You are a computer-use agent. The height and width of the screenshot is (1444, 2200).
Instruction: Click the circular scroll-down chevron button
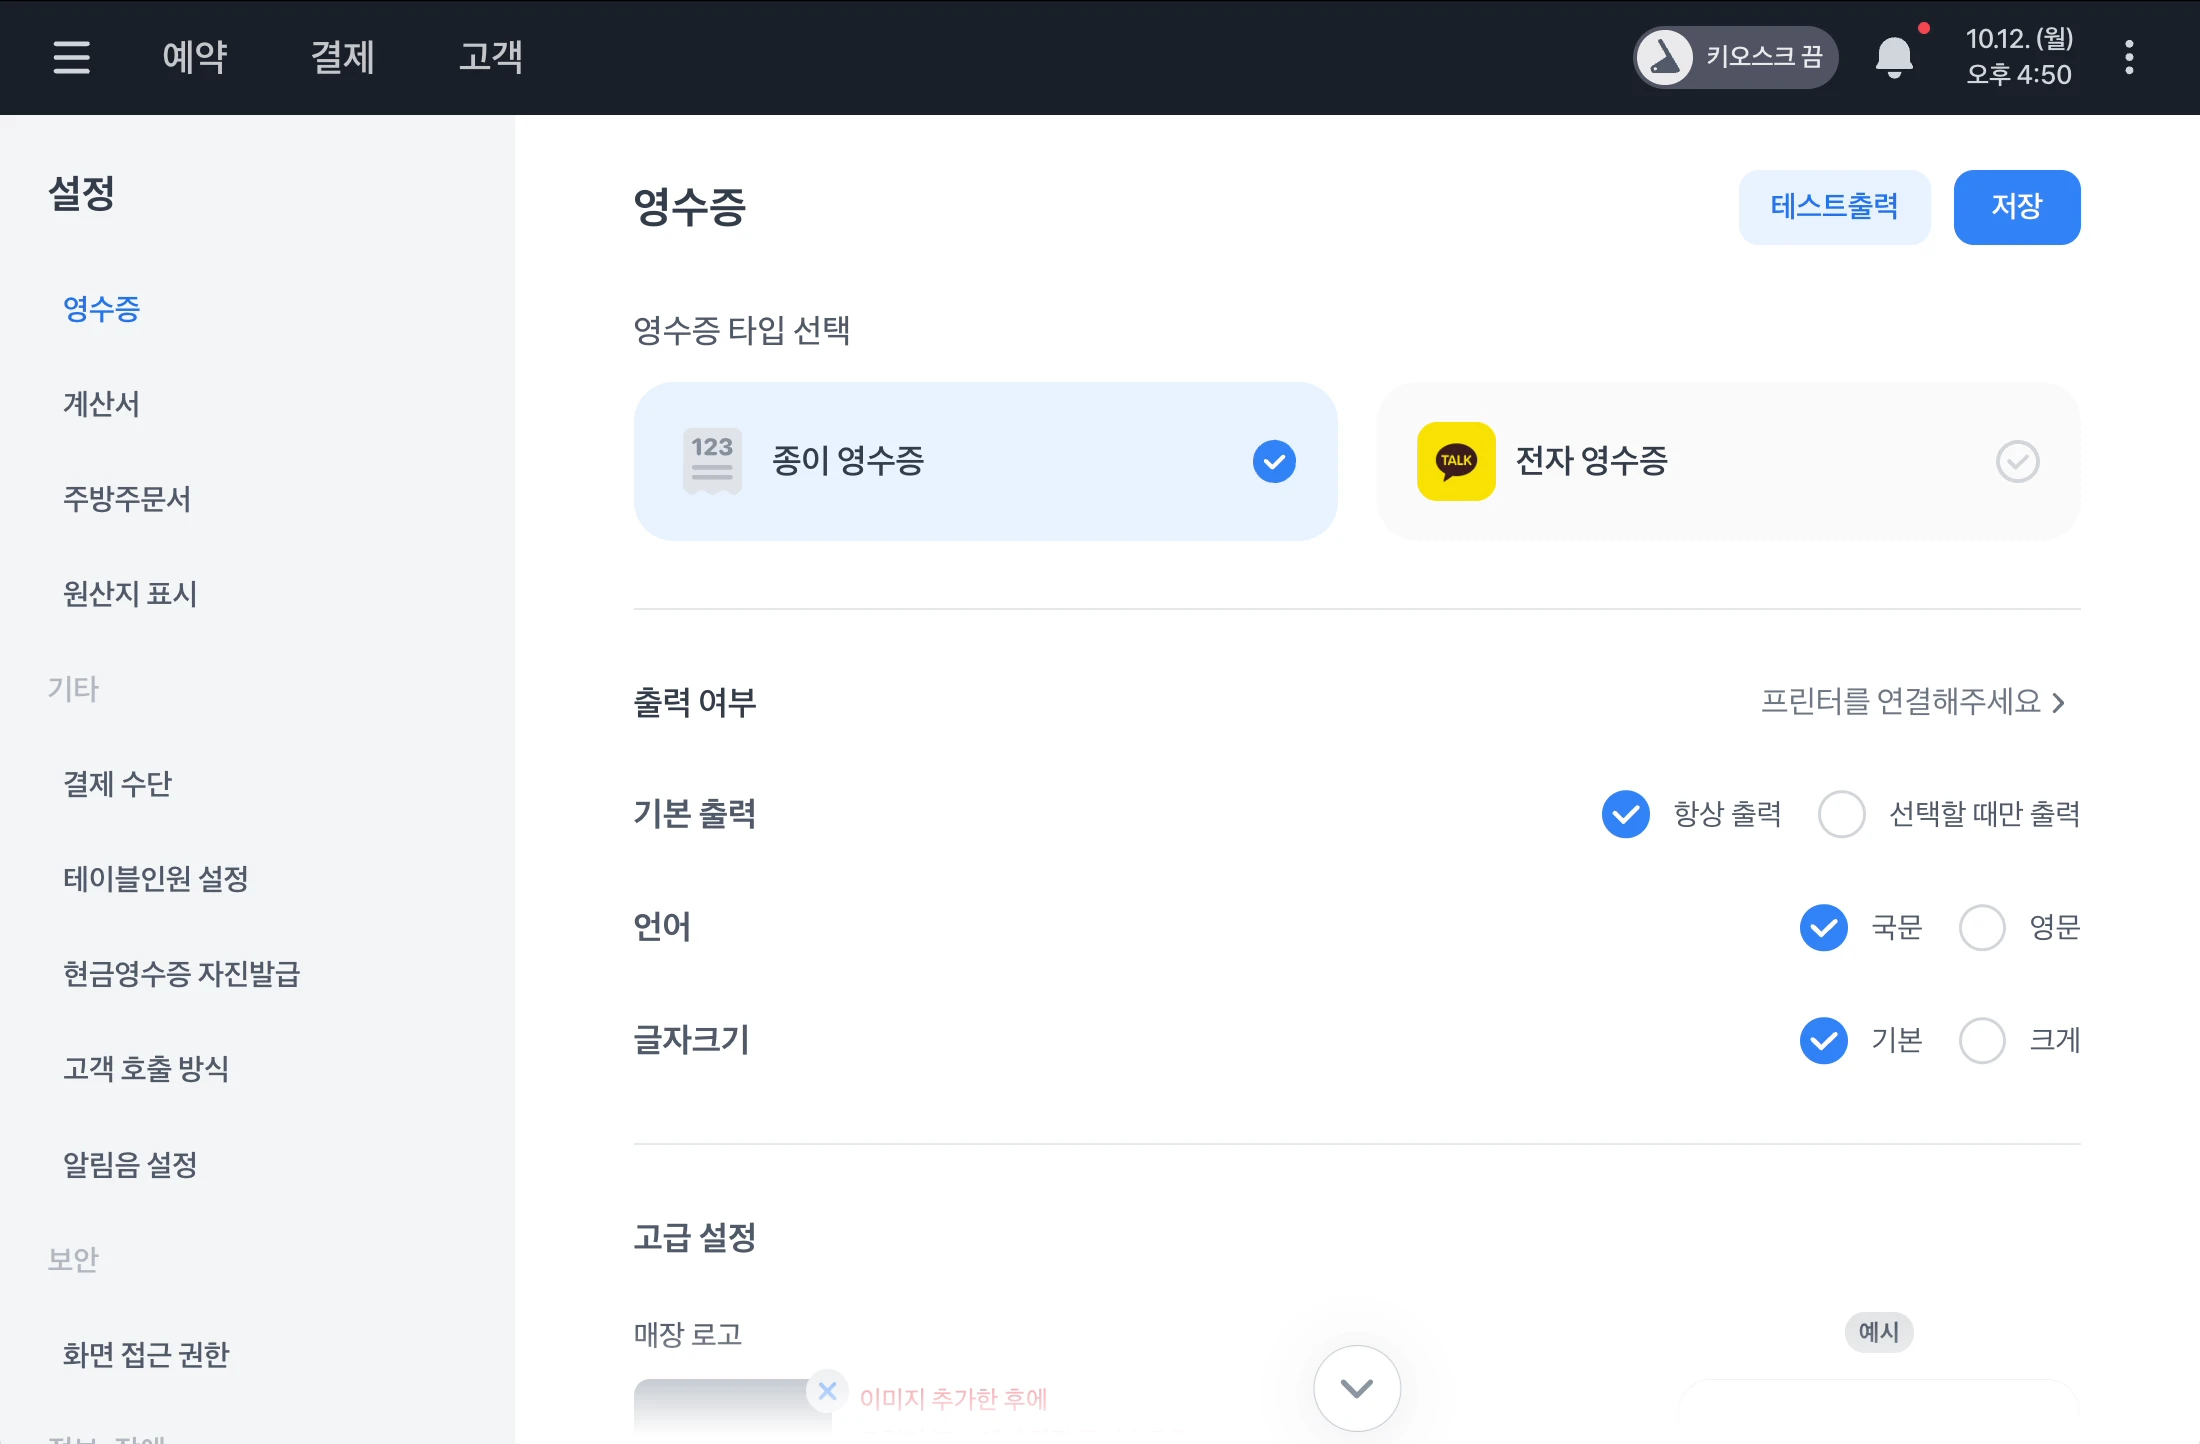(x=1357, y=1388)
